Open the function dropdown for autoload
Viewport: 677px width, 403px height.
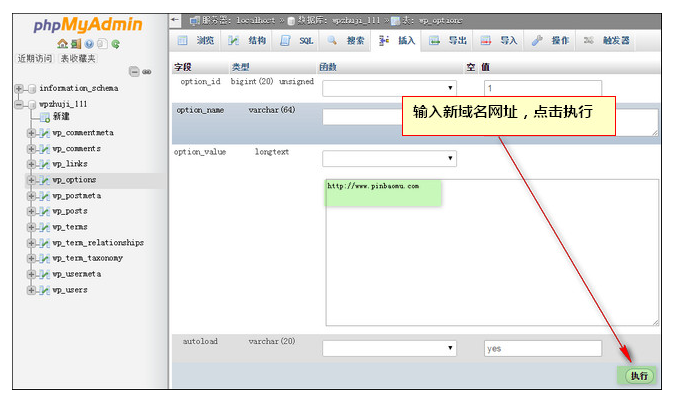[389, 348]
